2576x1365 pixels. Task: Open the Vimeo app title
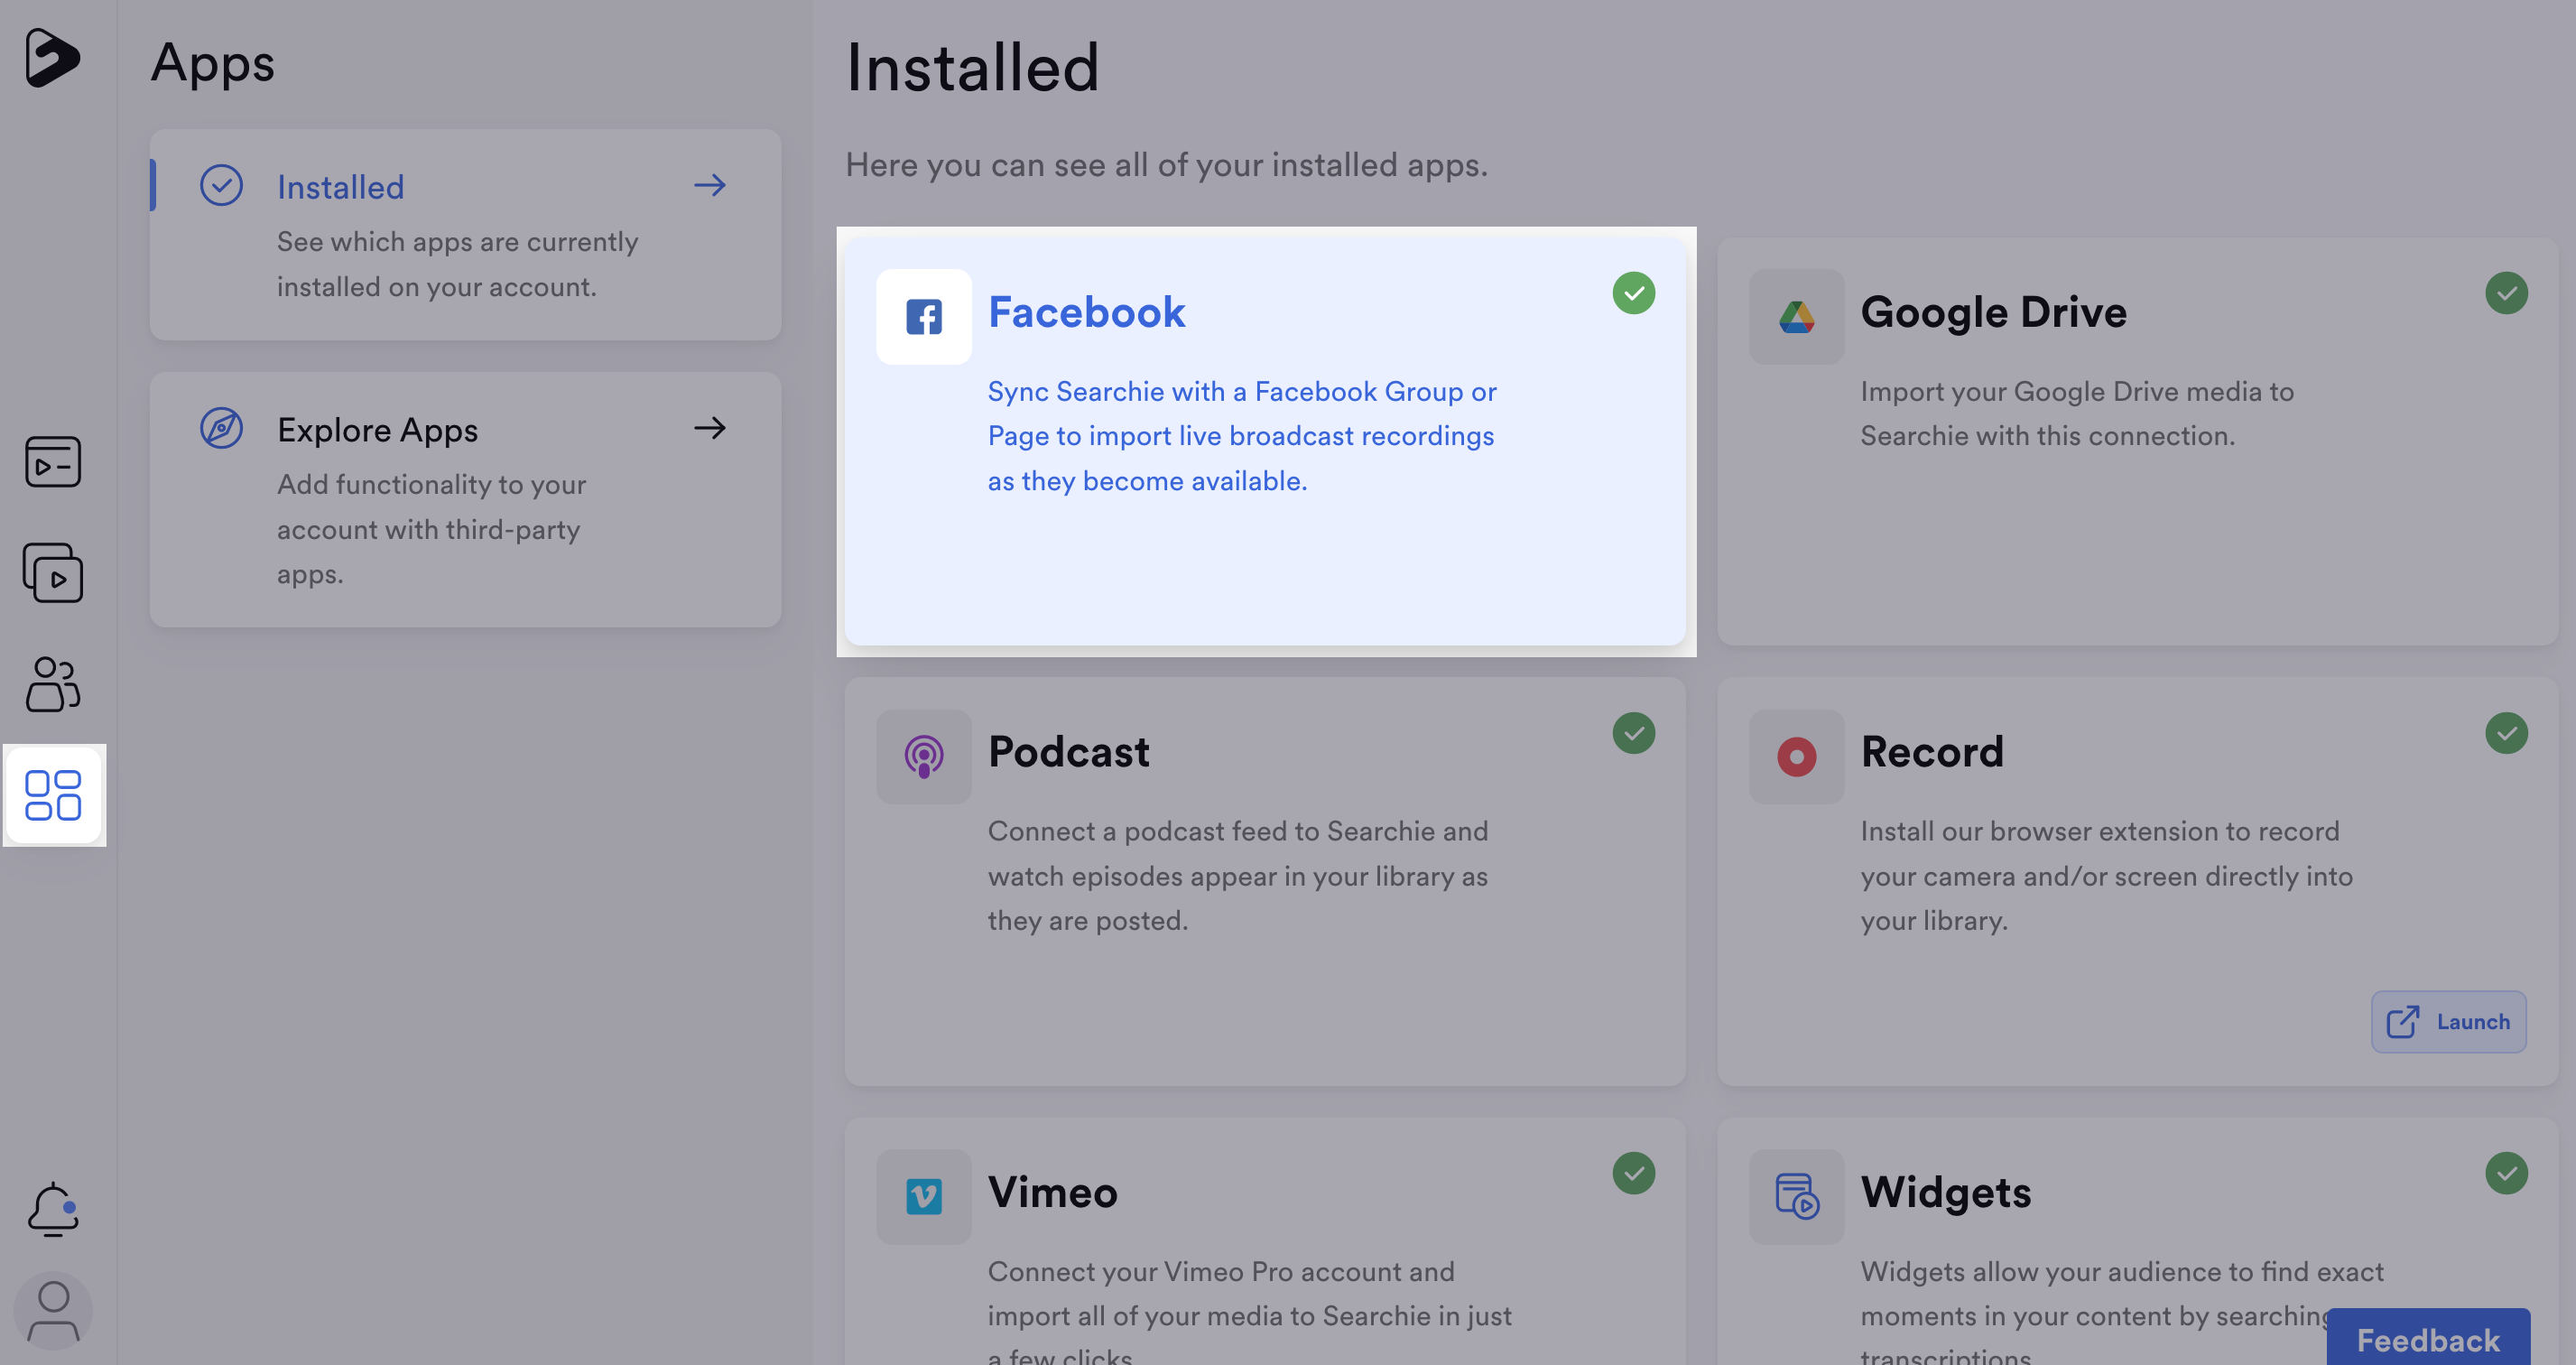pos(1052,1192)
